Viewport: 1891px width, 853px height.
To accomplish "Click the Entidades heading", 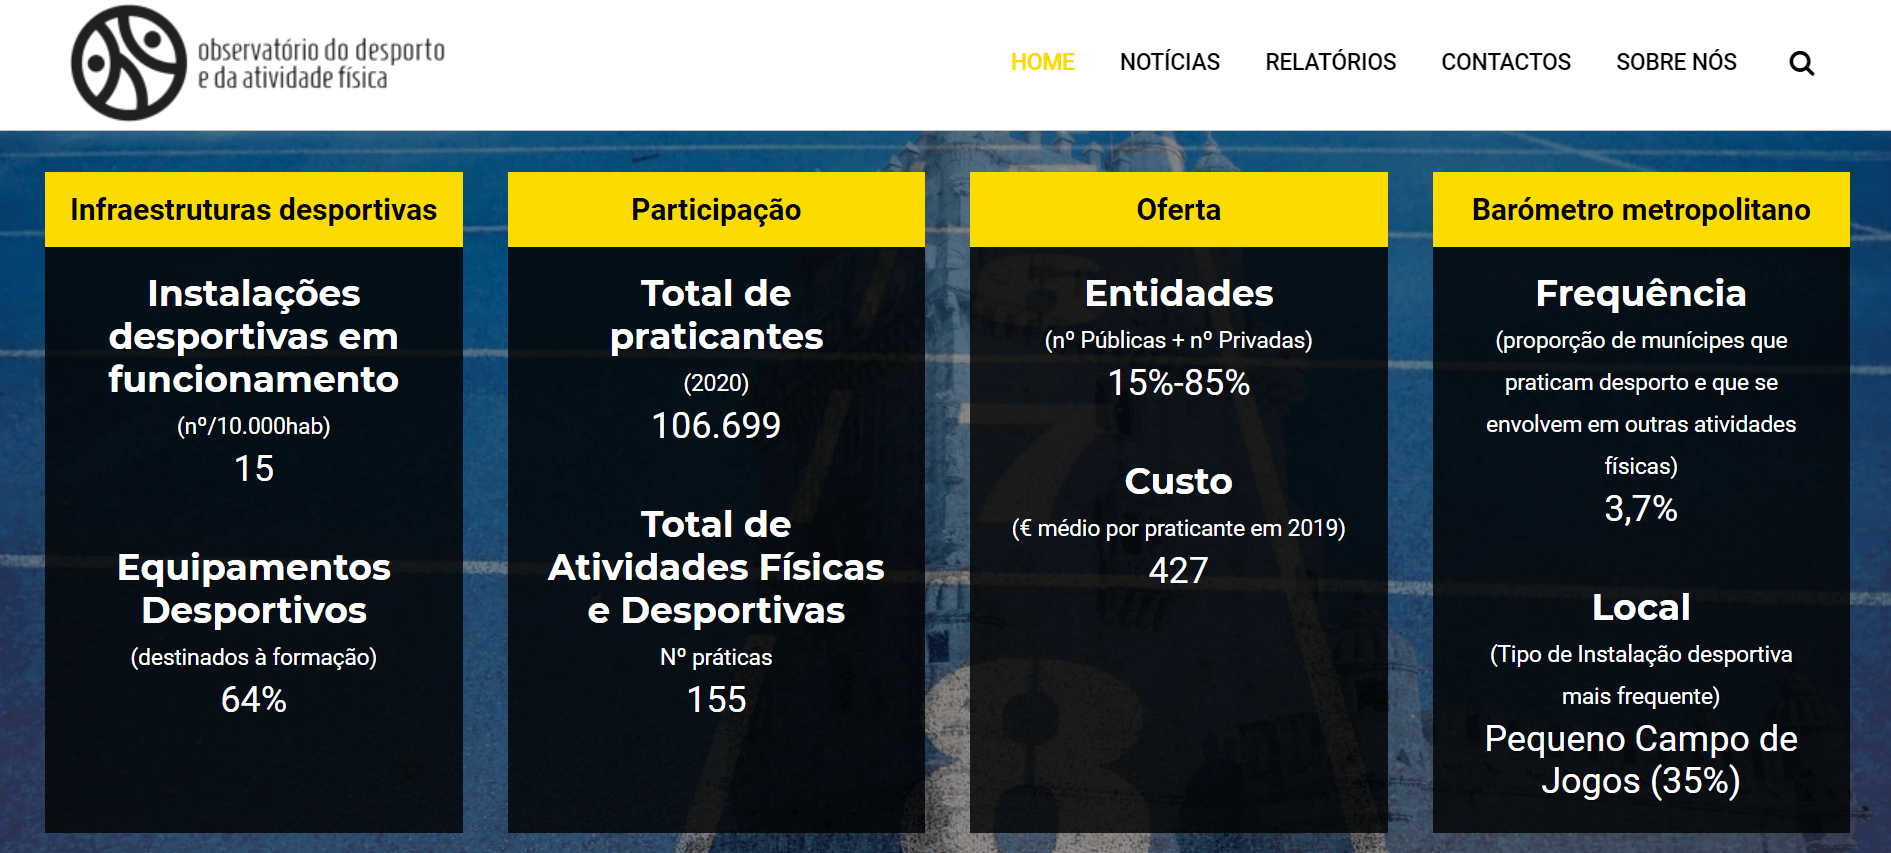I will 1178,293.
